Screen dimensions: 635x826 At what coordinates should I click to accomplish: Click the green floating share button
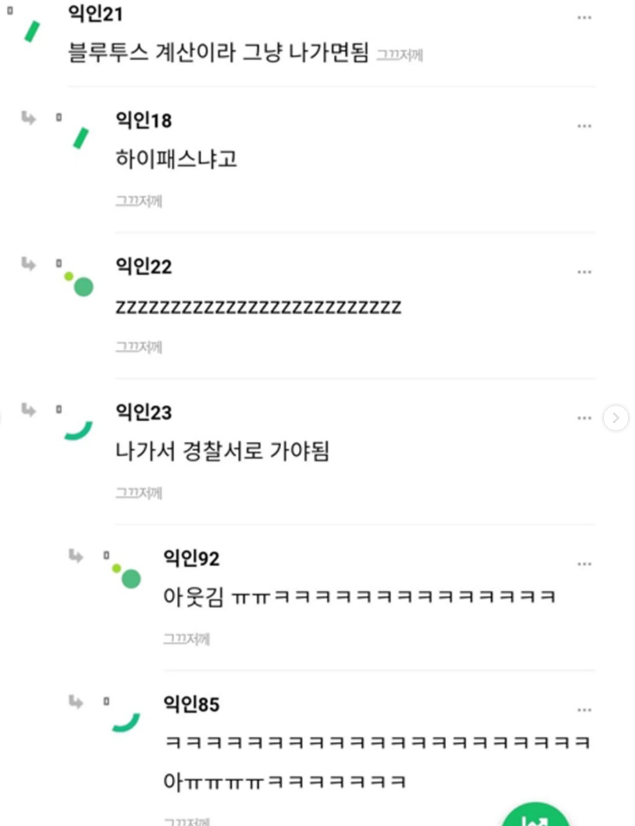coord(535,814)
